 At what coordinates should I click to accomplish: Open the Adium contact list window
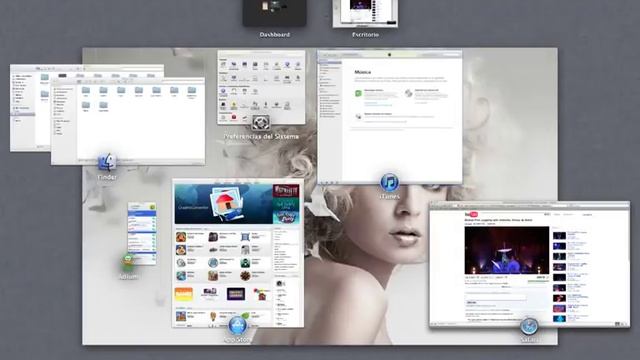pos(142,233)
